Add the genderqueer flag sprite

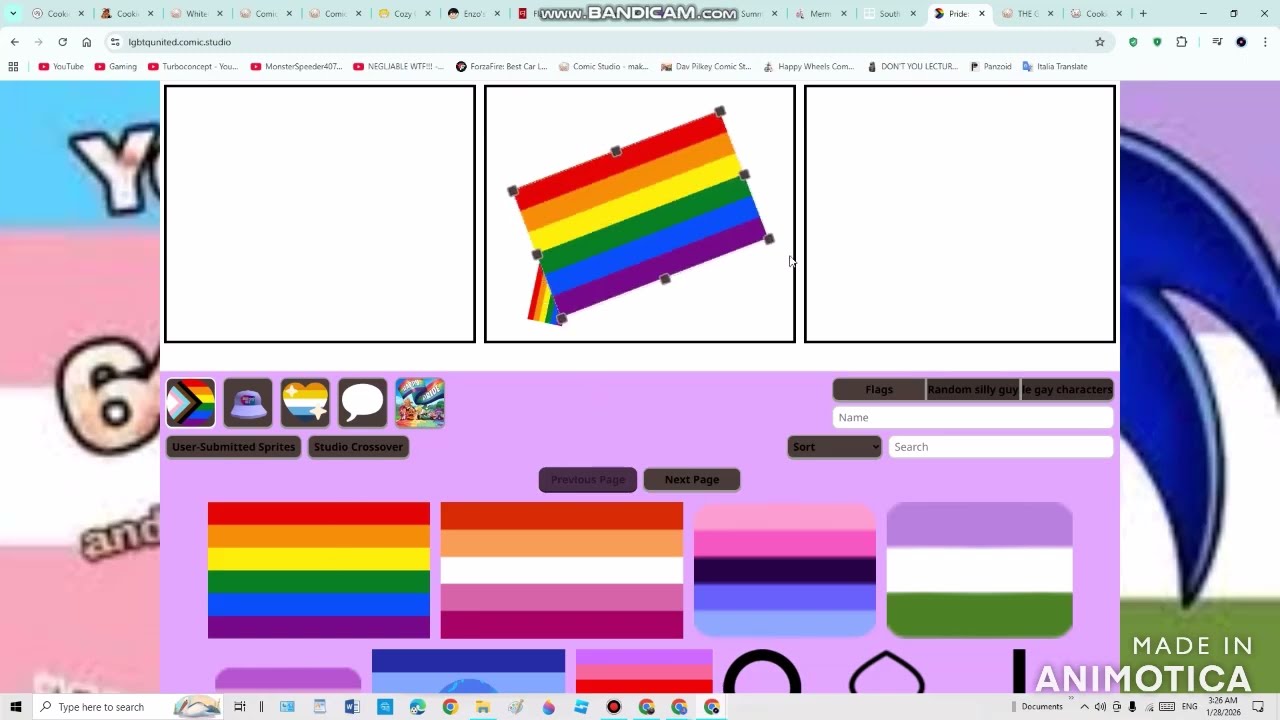point(979,570)
